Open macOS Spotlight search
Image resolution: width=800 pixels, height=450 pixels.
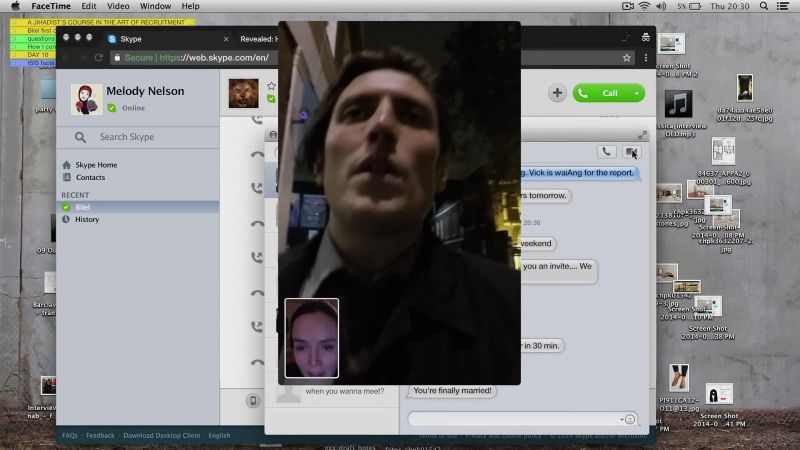pyautogui.click(x=763, y=6)
